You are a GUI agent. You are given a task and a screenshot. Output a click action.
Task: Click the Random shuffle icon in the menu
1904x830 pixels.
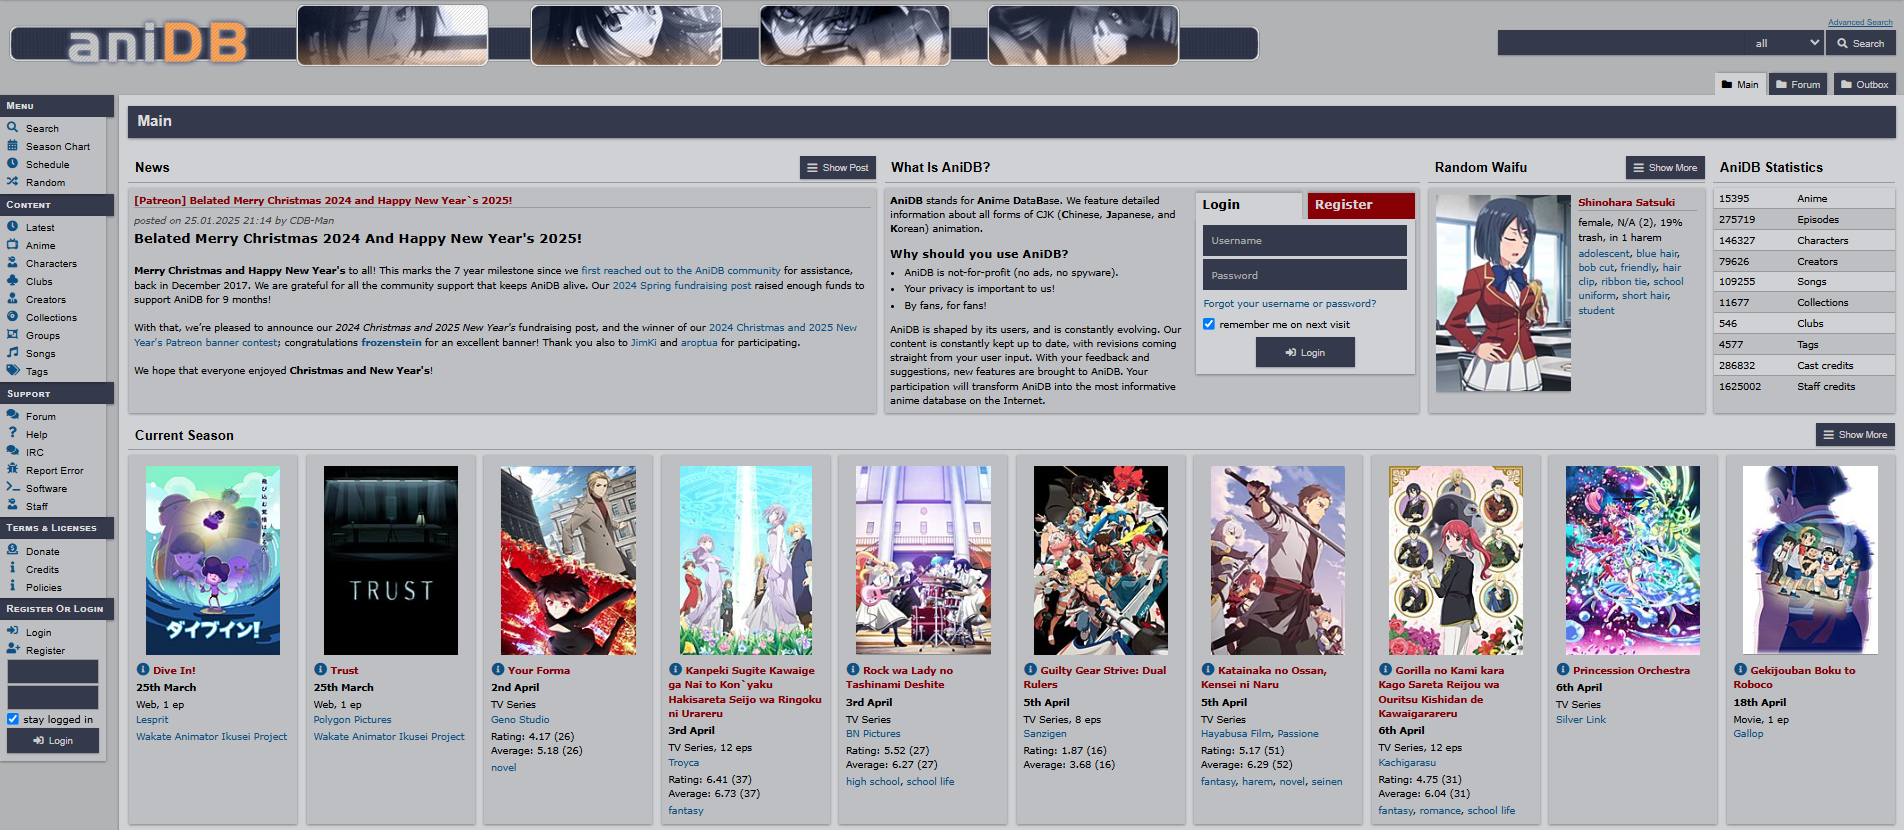[x=13, y=182]
